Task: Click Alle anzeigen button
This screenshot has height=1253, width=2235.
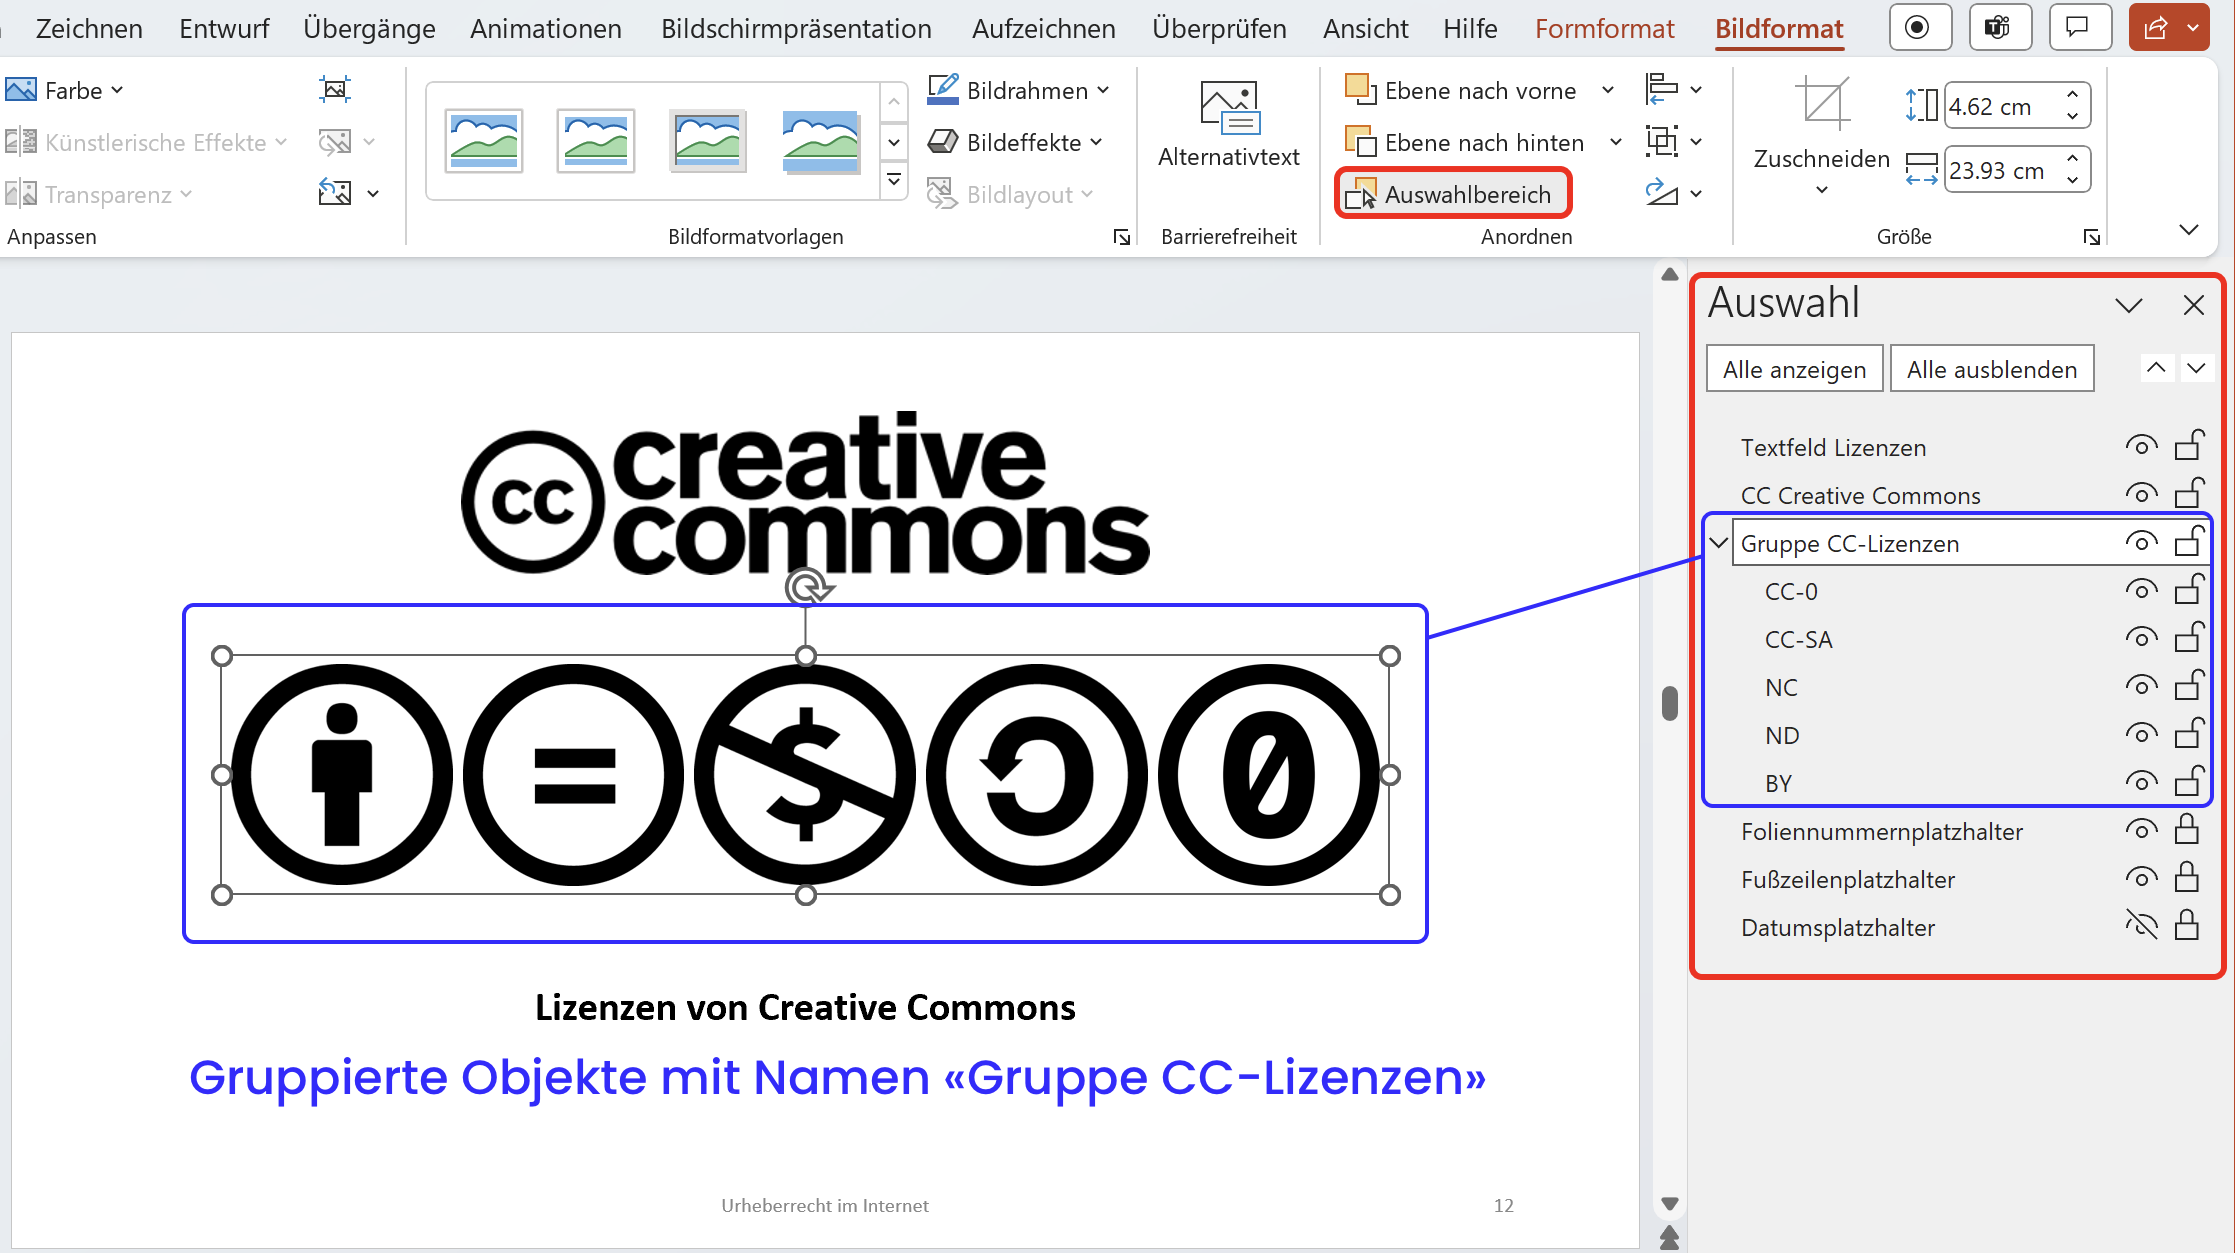Action: (x=1795, y=369)
